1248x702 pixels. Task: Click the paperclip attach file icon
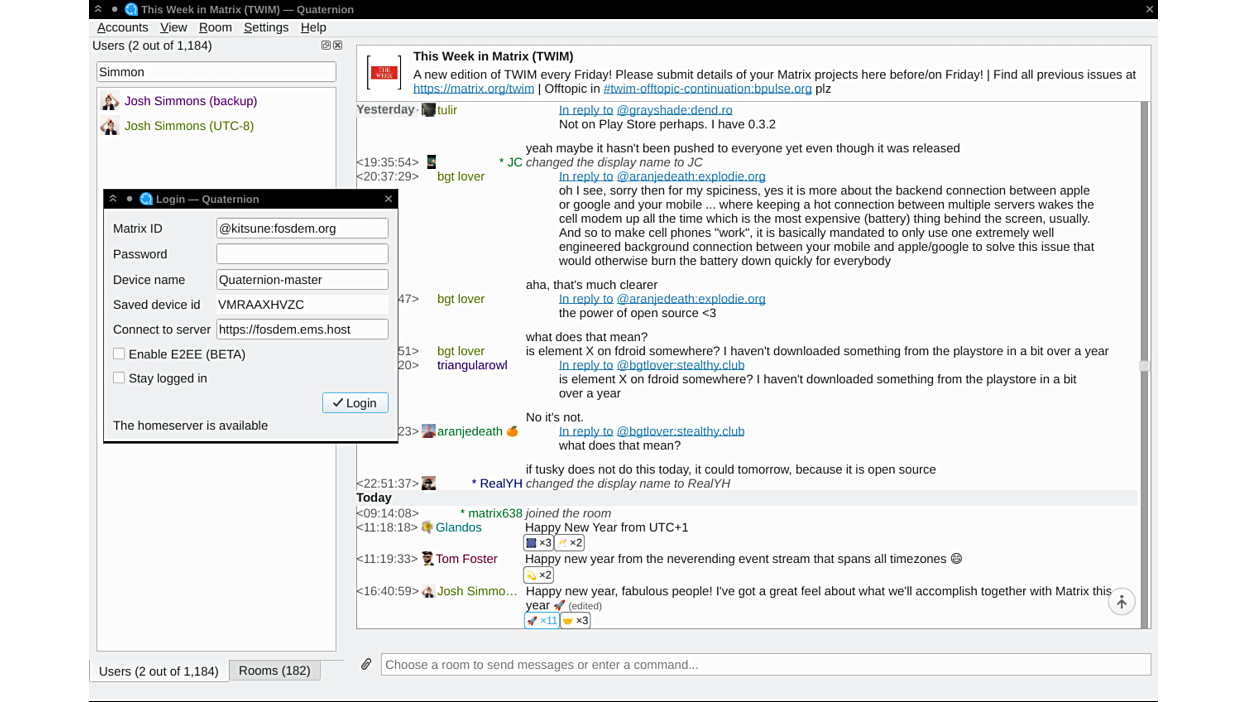pos(366,664)
